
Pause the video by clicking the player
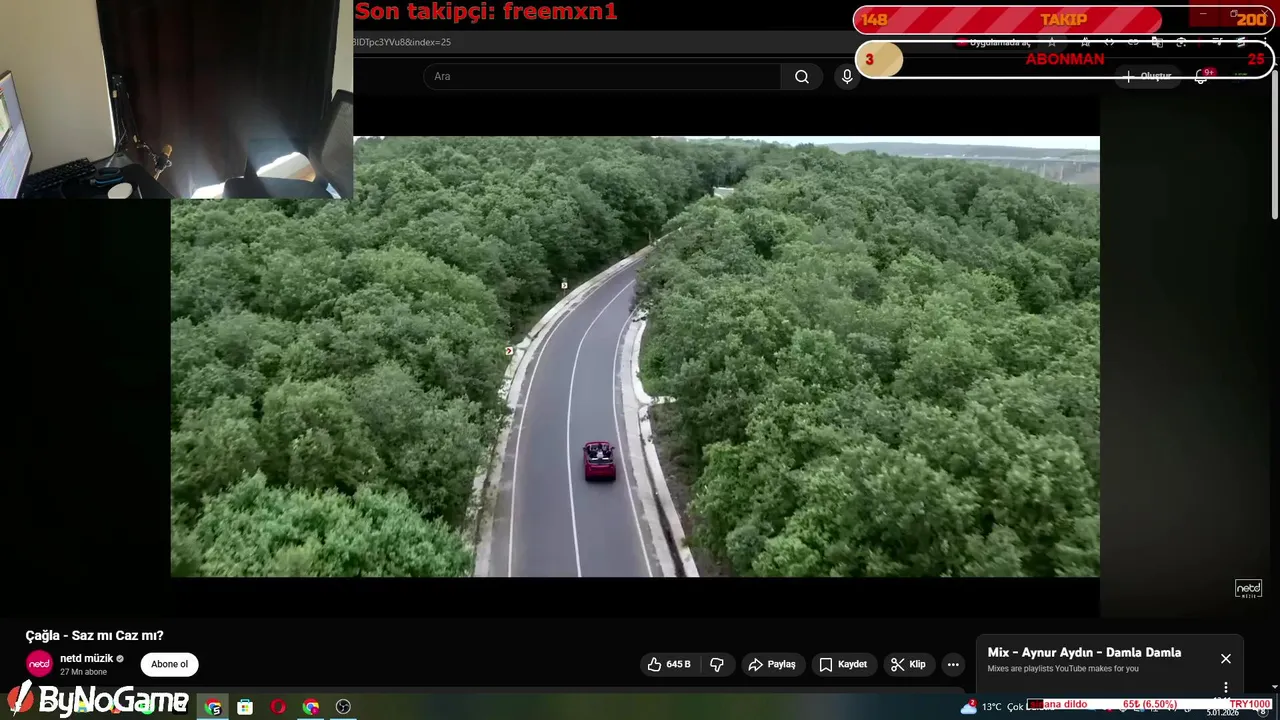635,356
